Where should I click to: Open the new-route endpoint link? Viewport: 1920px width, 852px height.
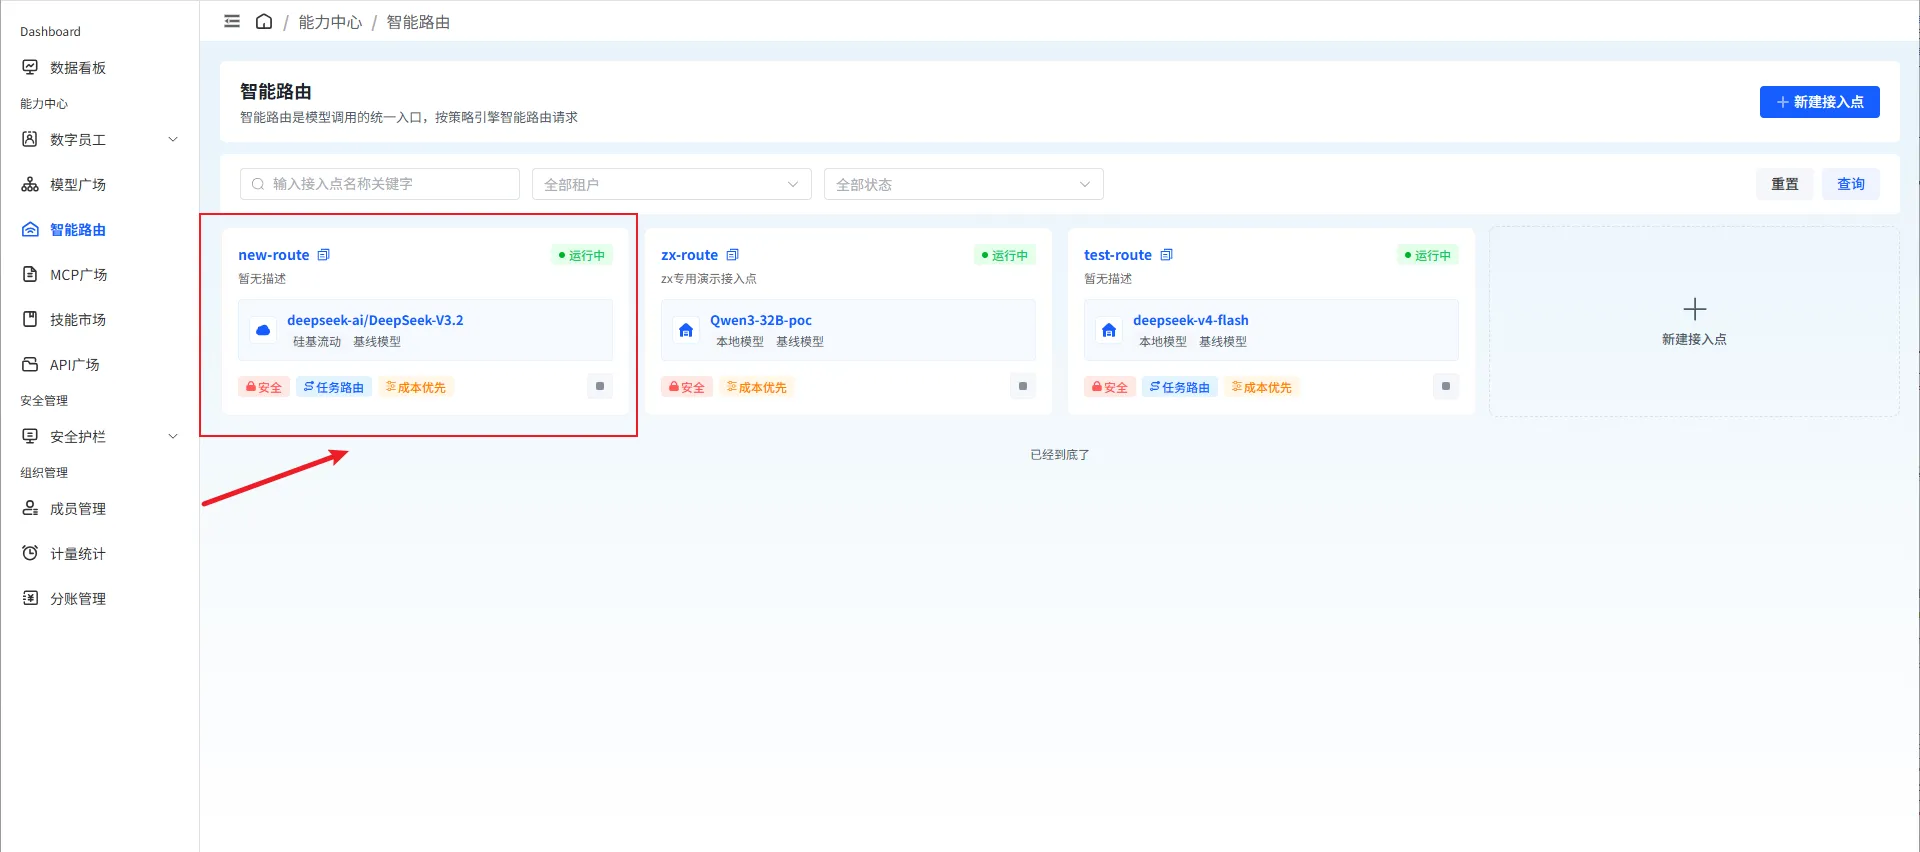coord(274,255)
